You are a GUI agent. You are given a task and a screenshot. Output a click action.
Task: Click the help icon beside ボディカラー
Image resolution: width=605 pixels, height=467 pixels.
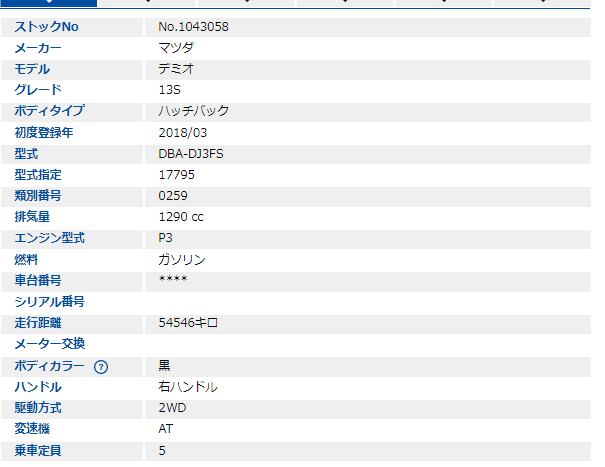(101, 366)
